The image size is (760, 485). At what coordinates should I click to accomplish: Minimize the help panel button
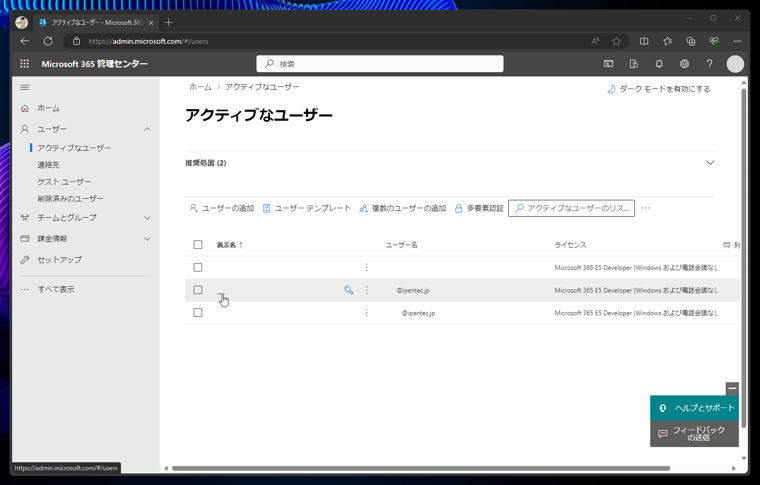(732, 388)
